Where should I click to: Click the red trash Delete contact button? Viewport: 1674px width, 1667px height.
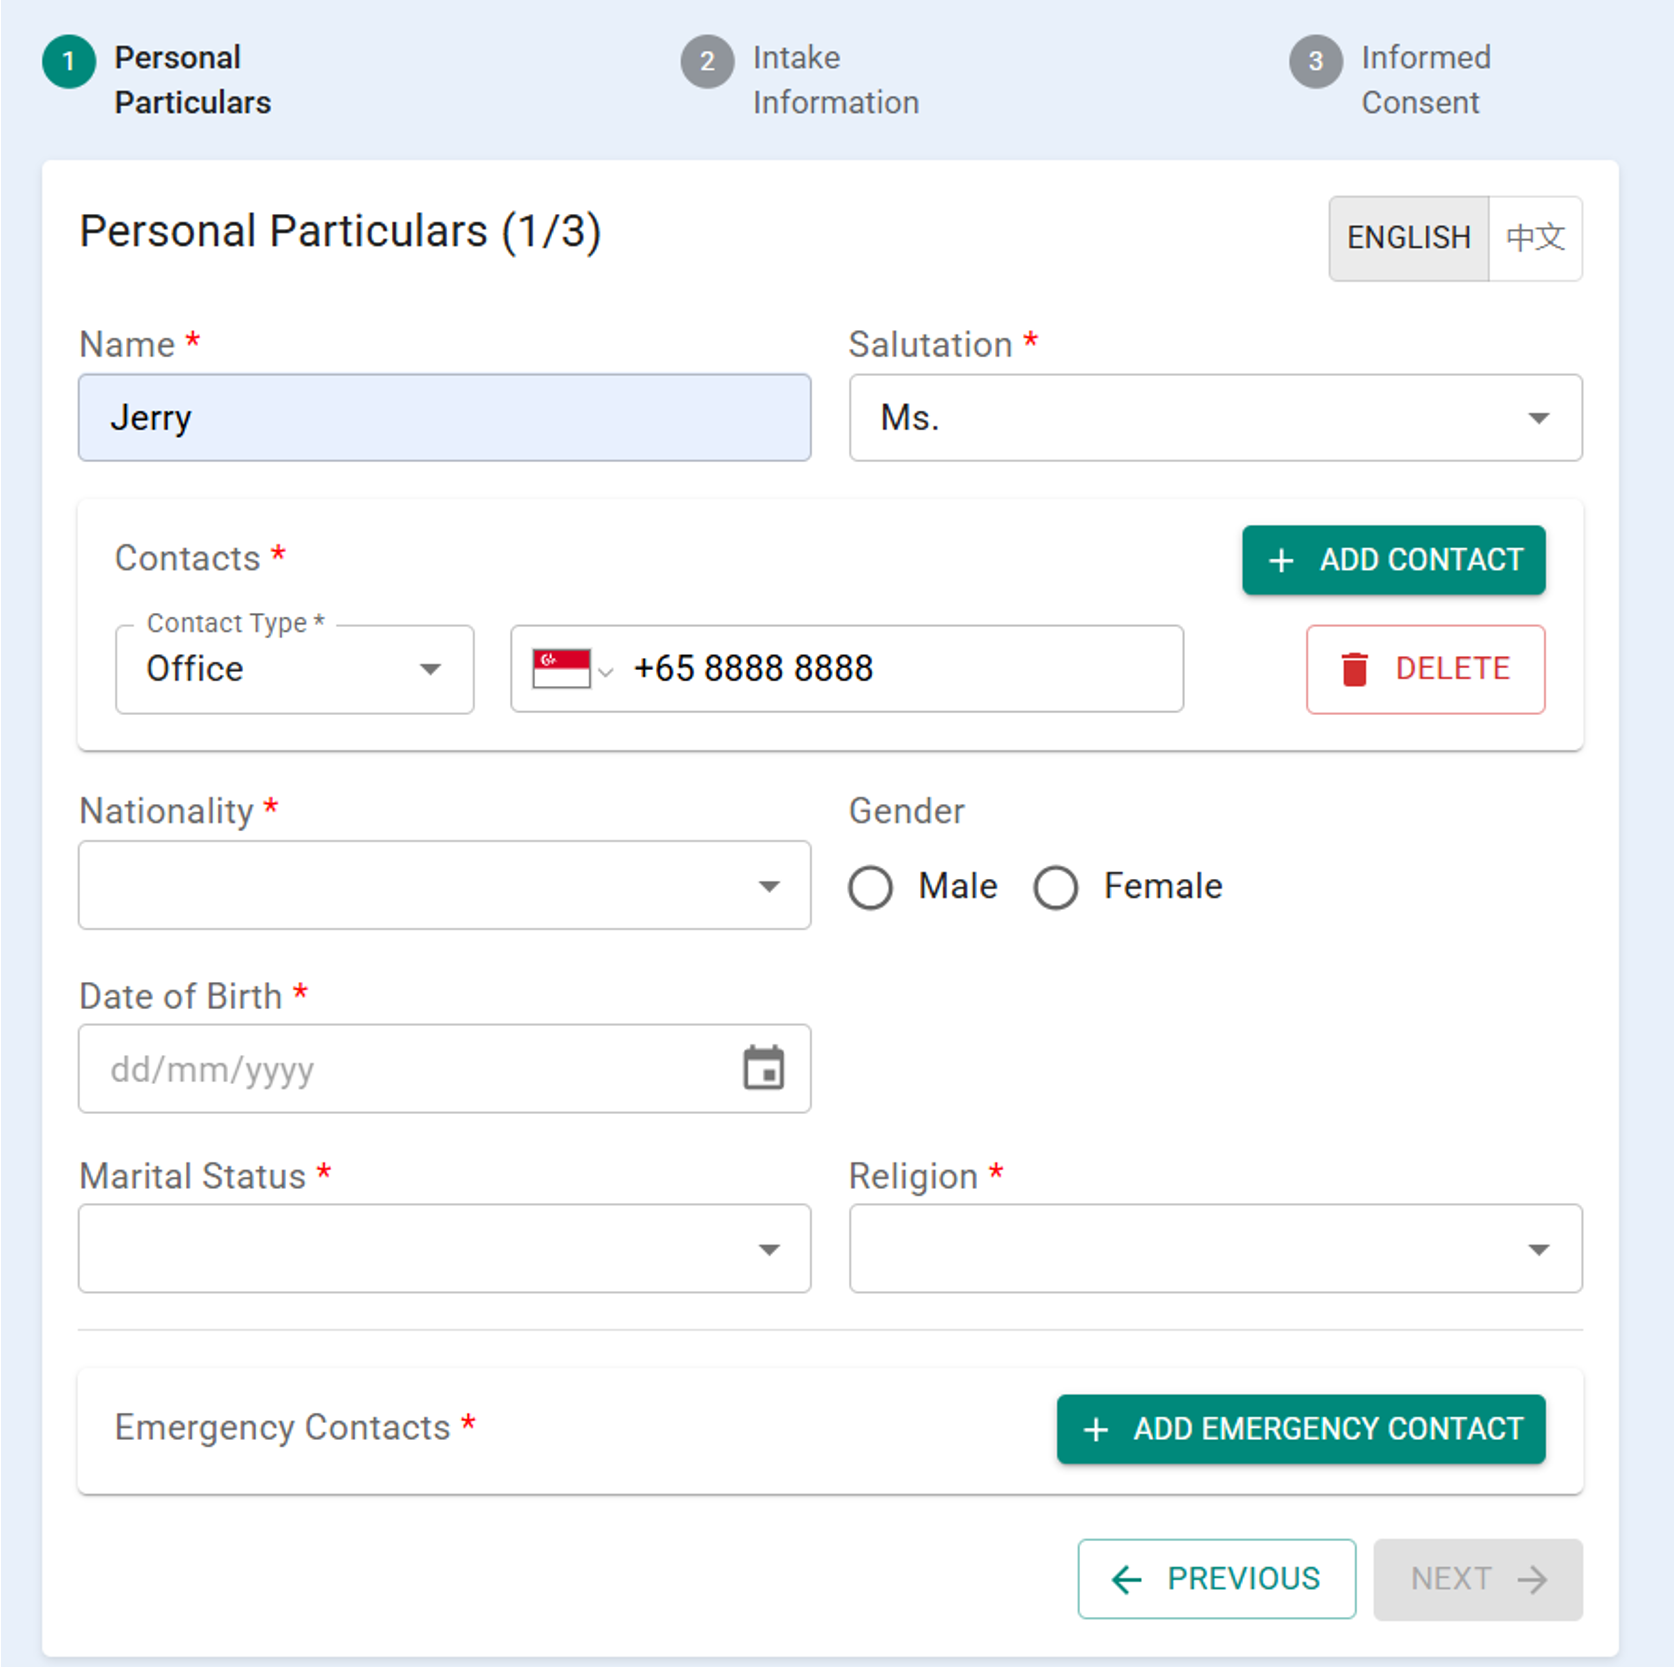click(x=1424, y=669)
